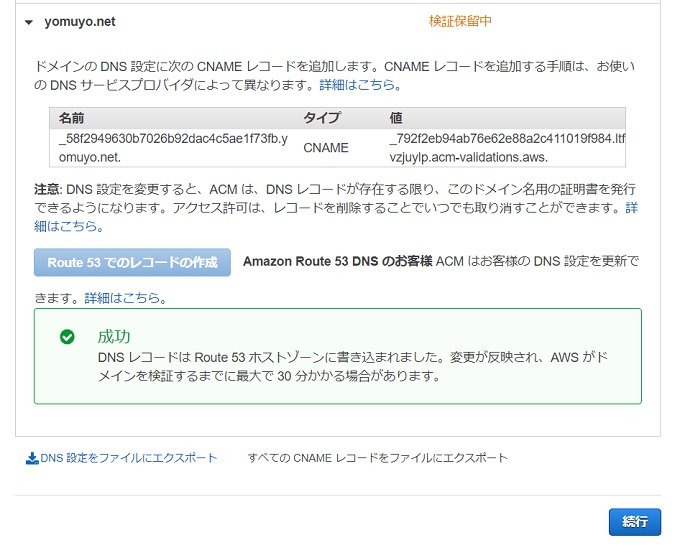Click the 検証保留中 validation status text
Image resolution: width=680 pixels, height=558 pixels.
460,21
